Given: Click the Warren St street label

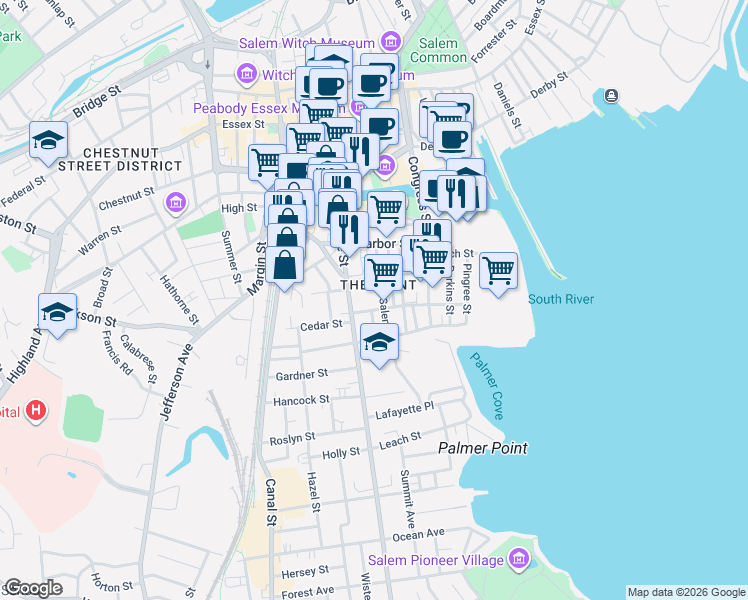Looking at the screenshot, I should coord(100,239).
